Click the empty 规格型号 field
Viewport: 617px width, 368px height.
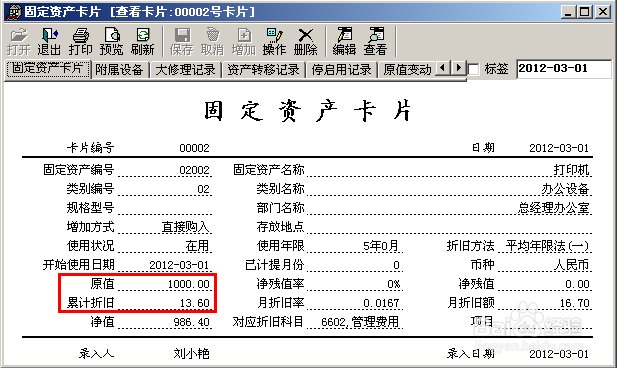pos(165,208)
